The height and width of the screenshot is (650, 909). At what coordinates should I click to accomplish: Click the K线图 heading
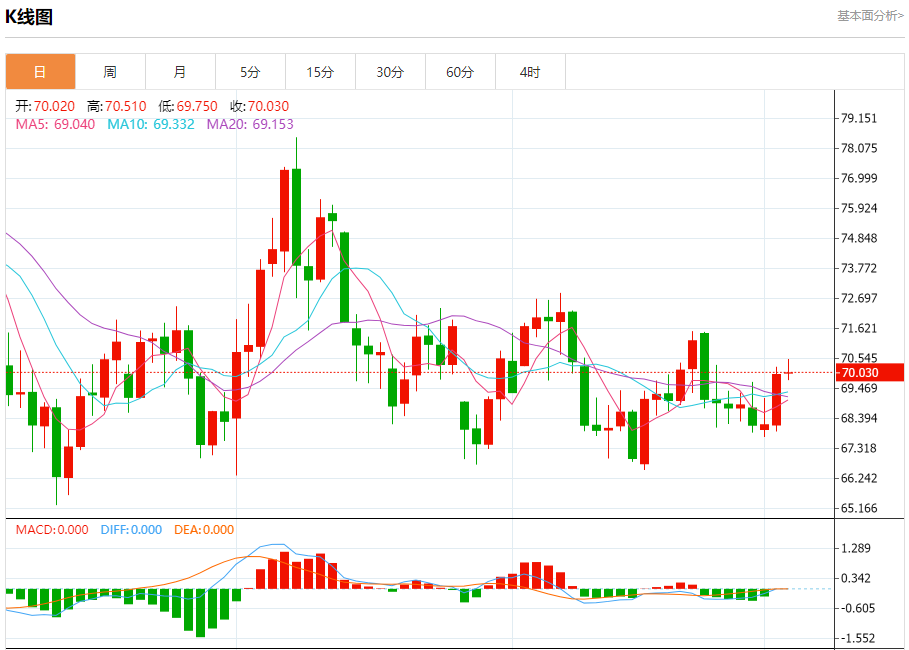(x=29, y=17)
